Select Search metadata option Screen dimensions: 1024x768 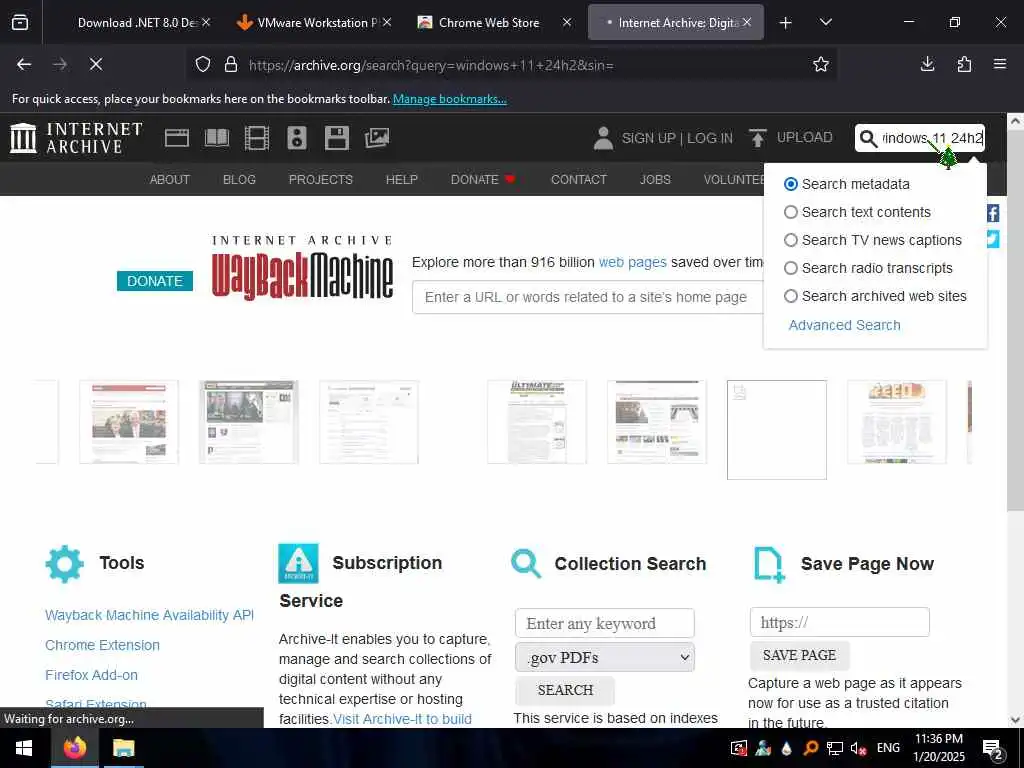coord(847,184)
